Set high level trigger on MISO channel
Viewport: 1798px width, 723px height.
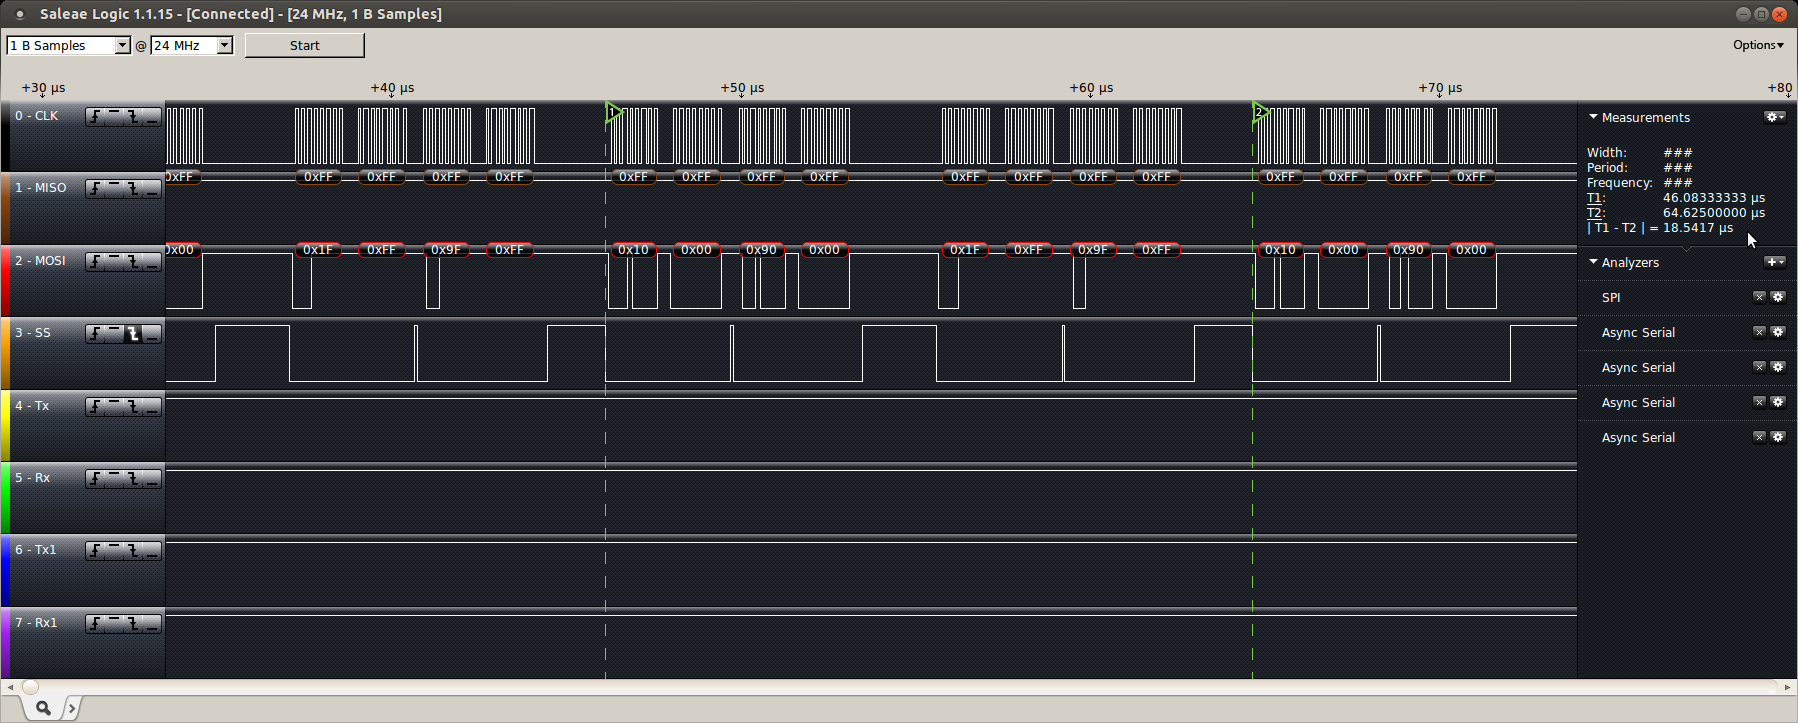(114, 189)
